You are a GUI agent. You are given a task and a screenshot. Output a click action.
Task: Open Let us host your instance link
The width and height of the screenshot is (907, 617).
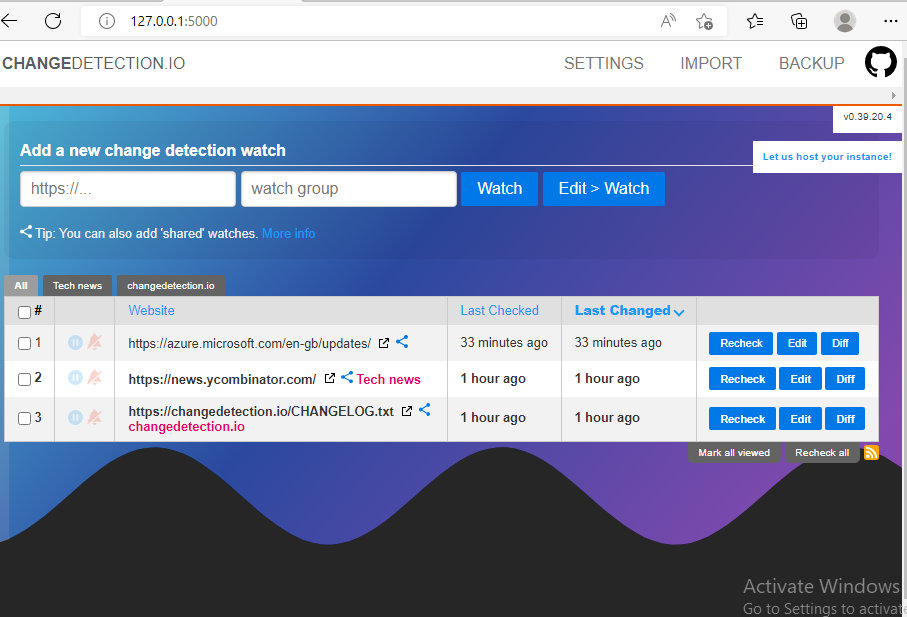[827, 157]
